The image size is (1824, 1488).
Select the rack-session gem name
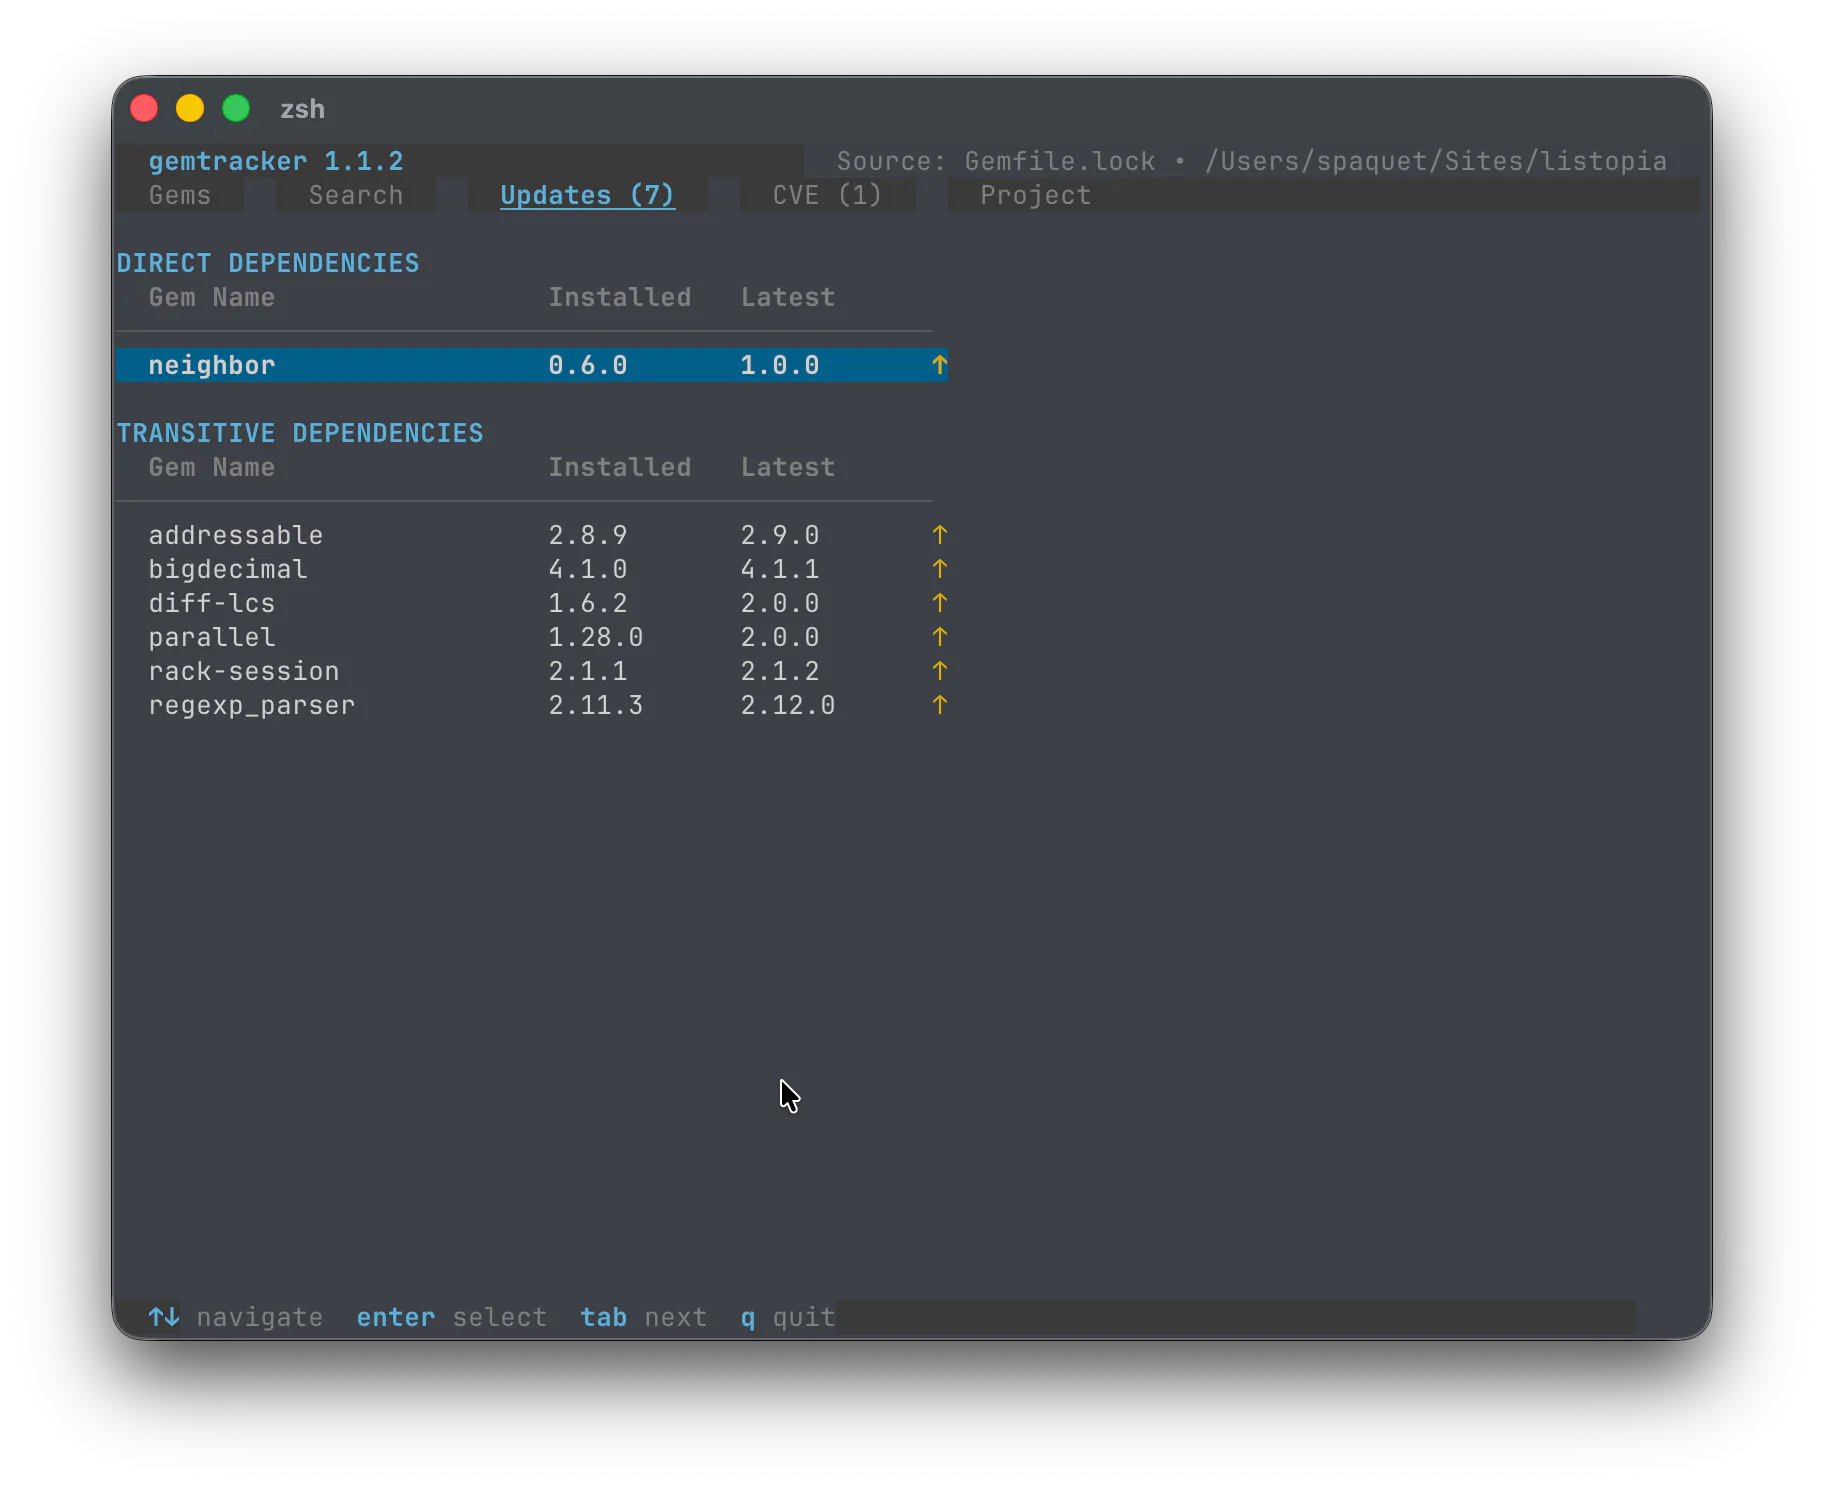(x=244, y=671)
